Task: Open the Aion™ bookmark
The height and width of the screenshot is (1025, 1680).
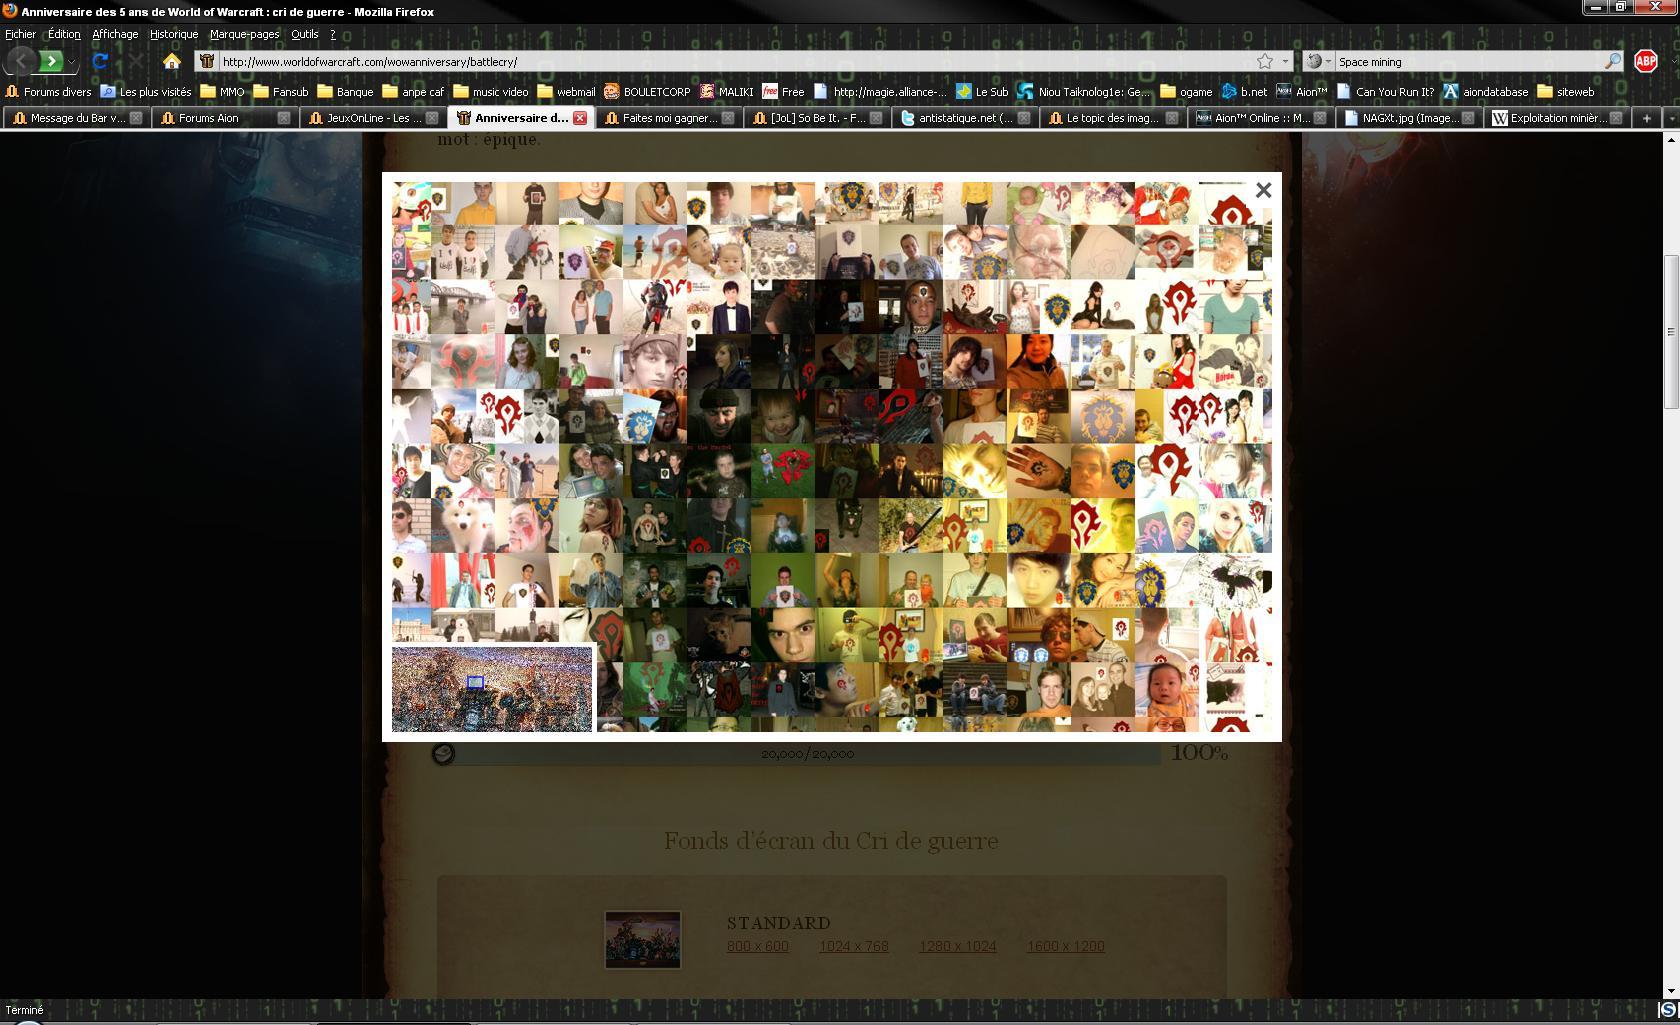Action: (1302, 92)
